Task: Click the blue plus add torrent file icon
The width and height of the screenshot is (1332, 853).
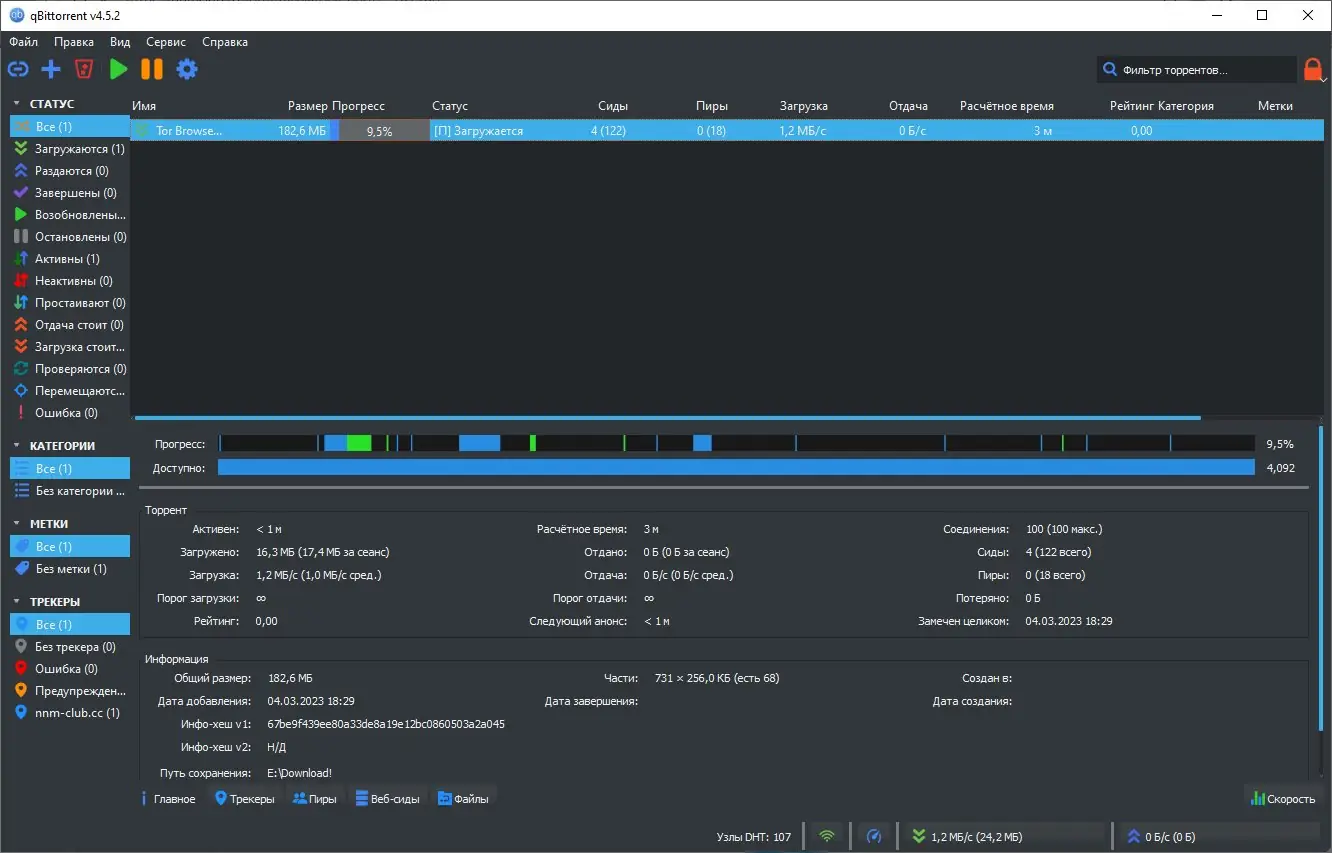Action: click(x=51, y=69)
